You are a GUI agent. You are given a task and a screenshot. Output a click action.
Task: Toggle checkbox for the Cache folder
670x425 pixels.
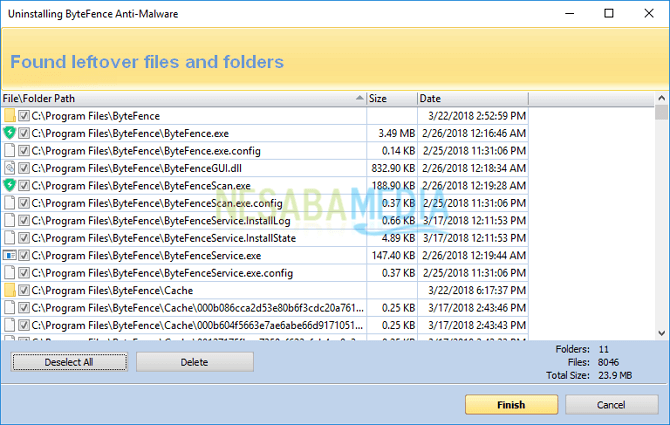tap(24, 290)
